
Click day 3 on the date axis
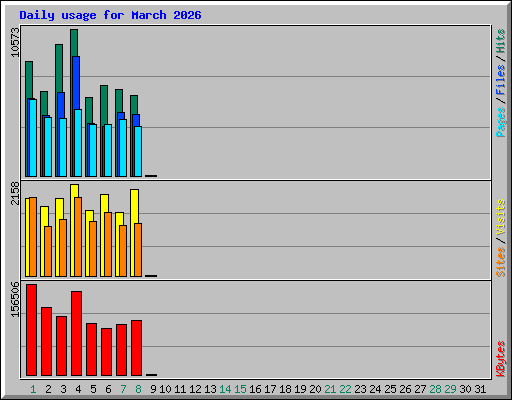tap(63, 389)
